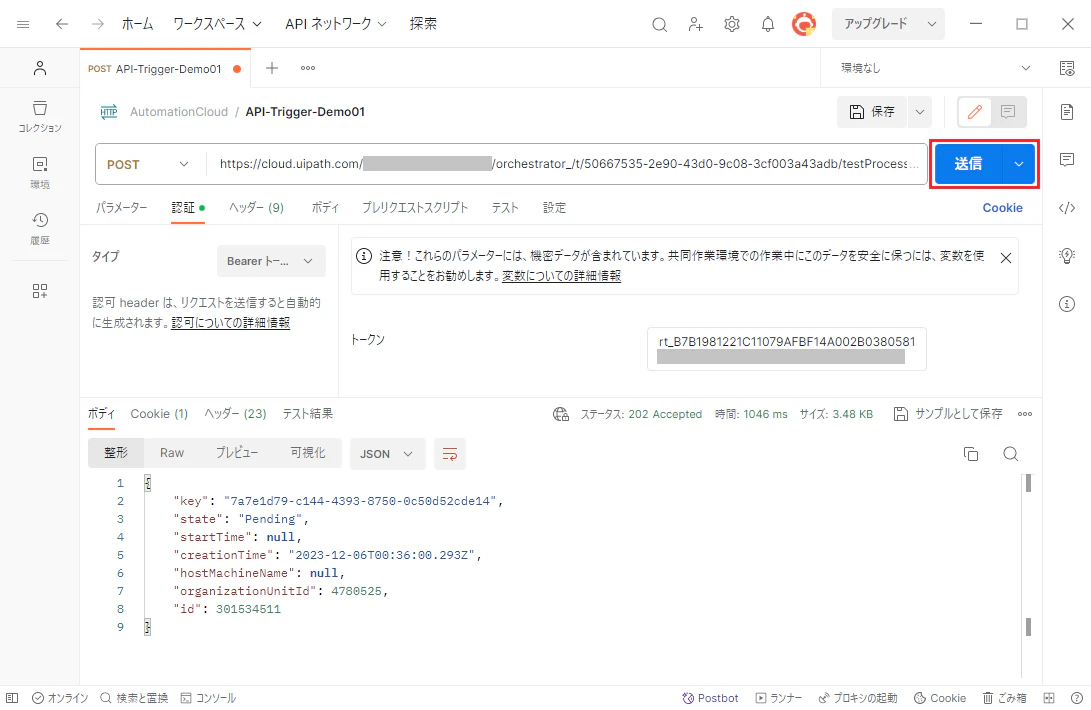The width and height of the screenshot is (1091, 710).
Task: Open プレリクエストスクリプト tab
Action: pyautogui.click(x=415, y=207)
